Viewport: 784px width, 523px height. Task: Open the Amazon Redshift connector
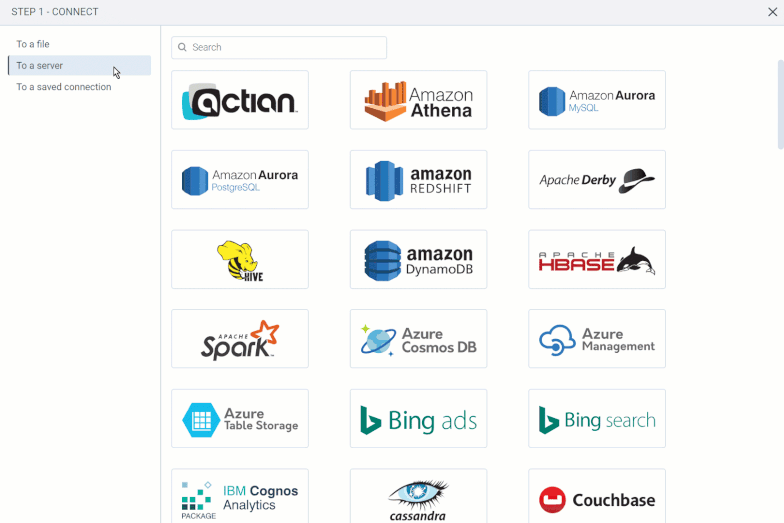click(x=418, y=180)
